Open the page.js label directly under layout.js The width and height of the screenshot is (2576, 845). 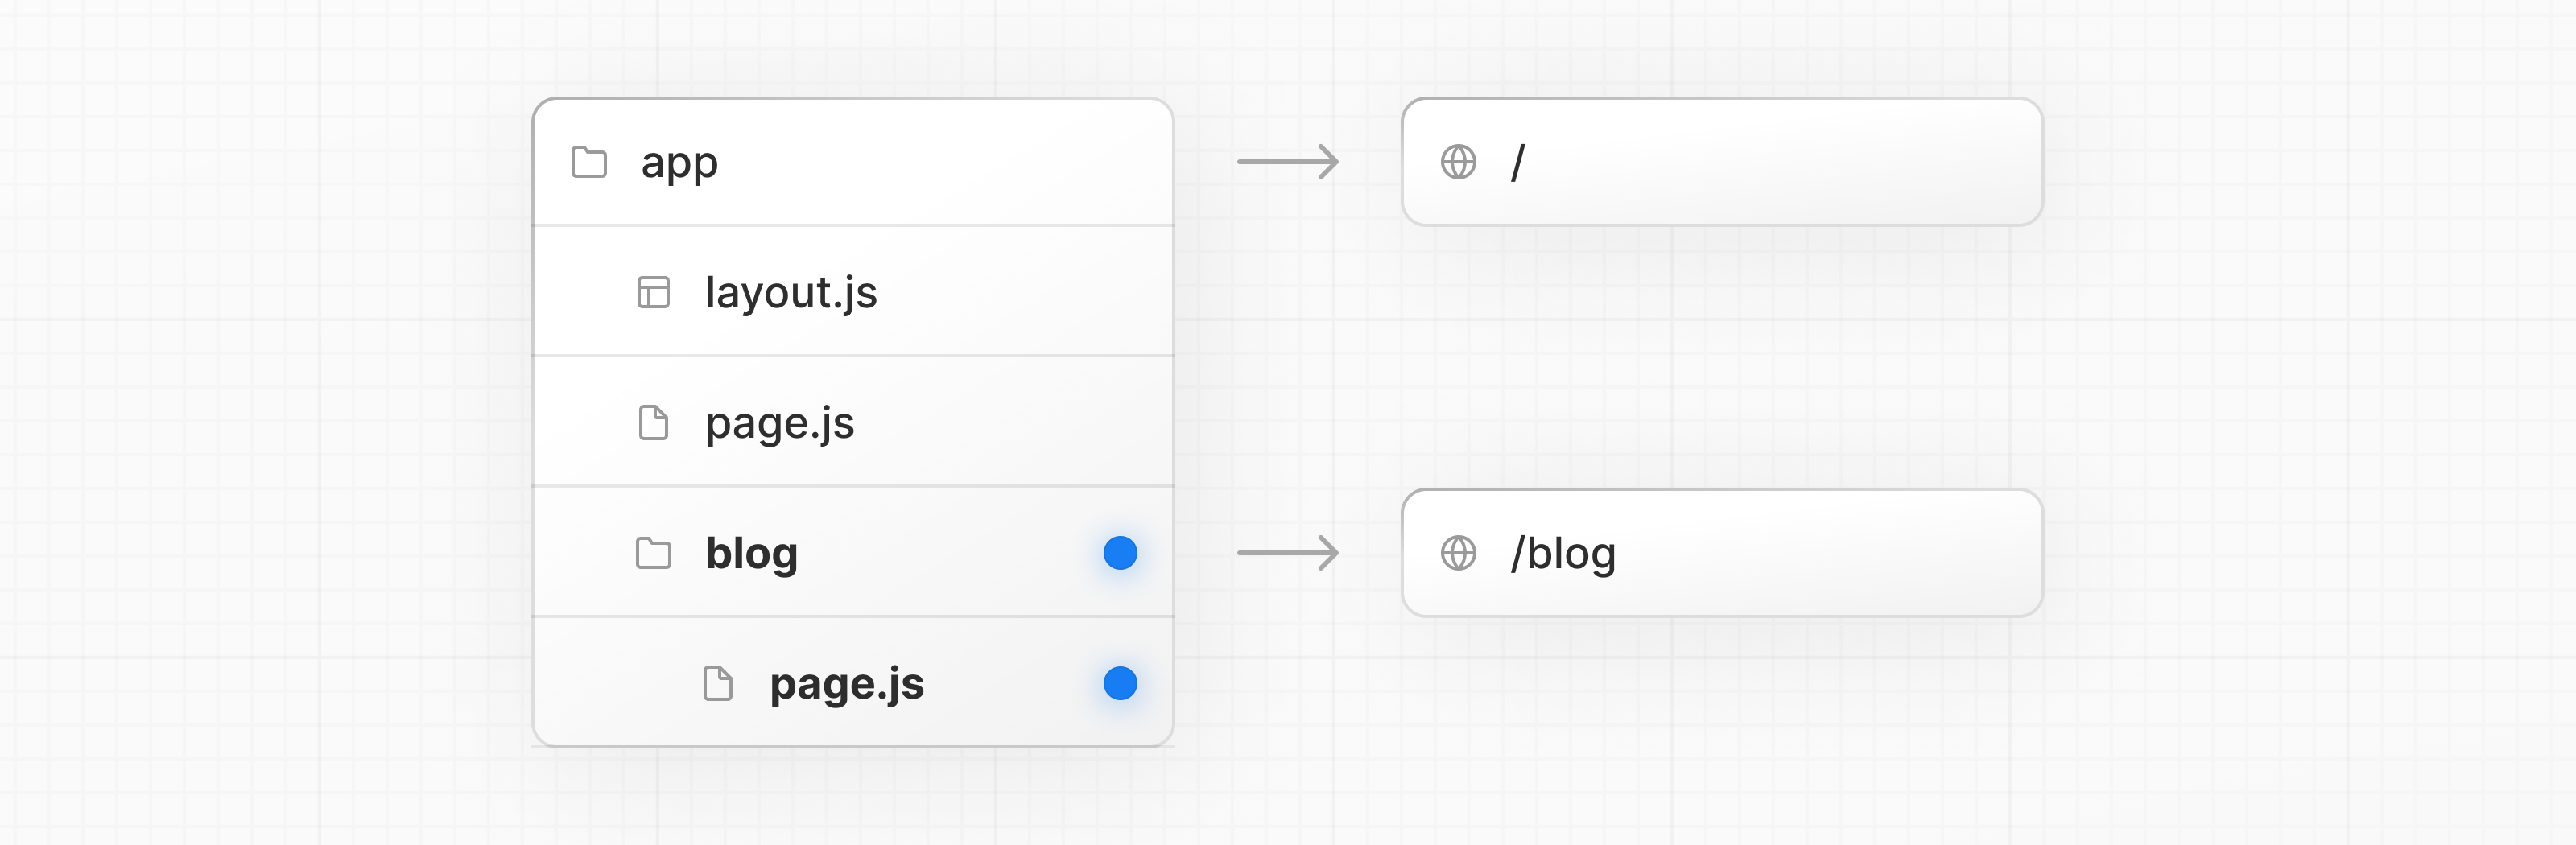[x=780, y=422]
